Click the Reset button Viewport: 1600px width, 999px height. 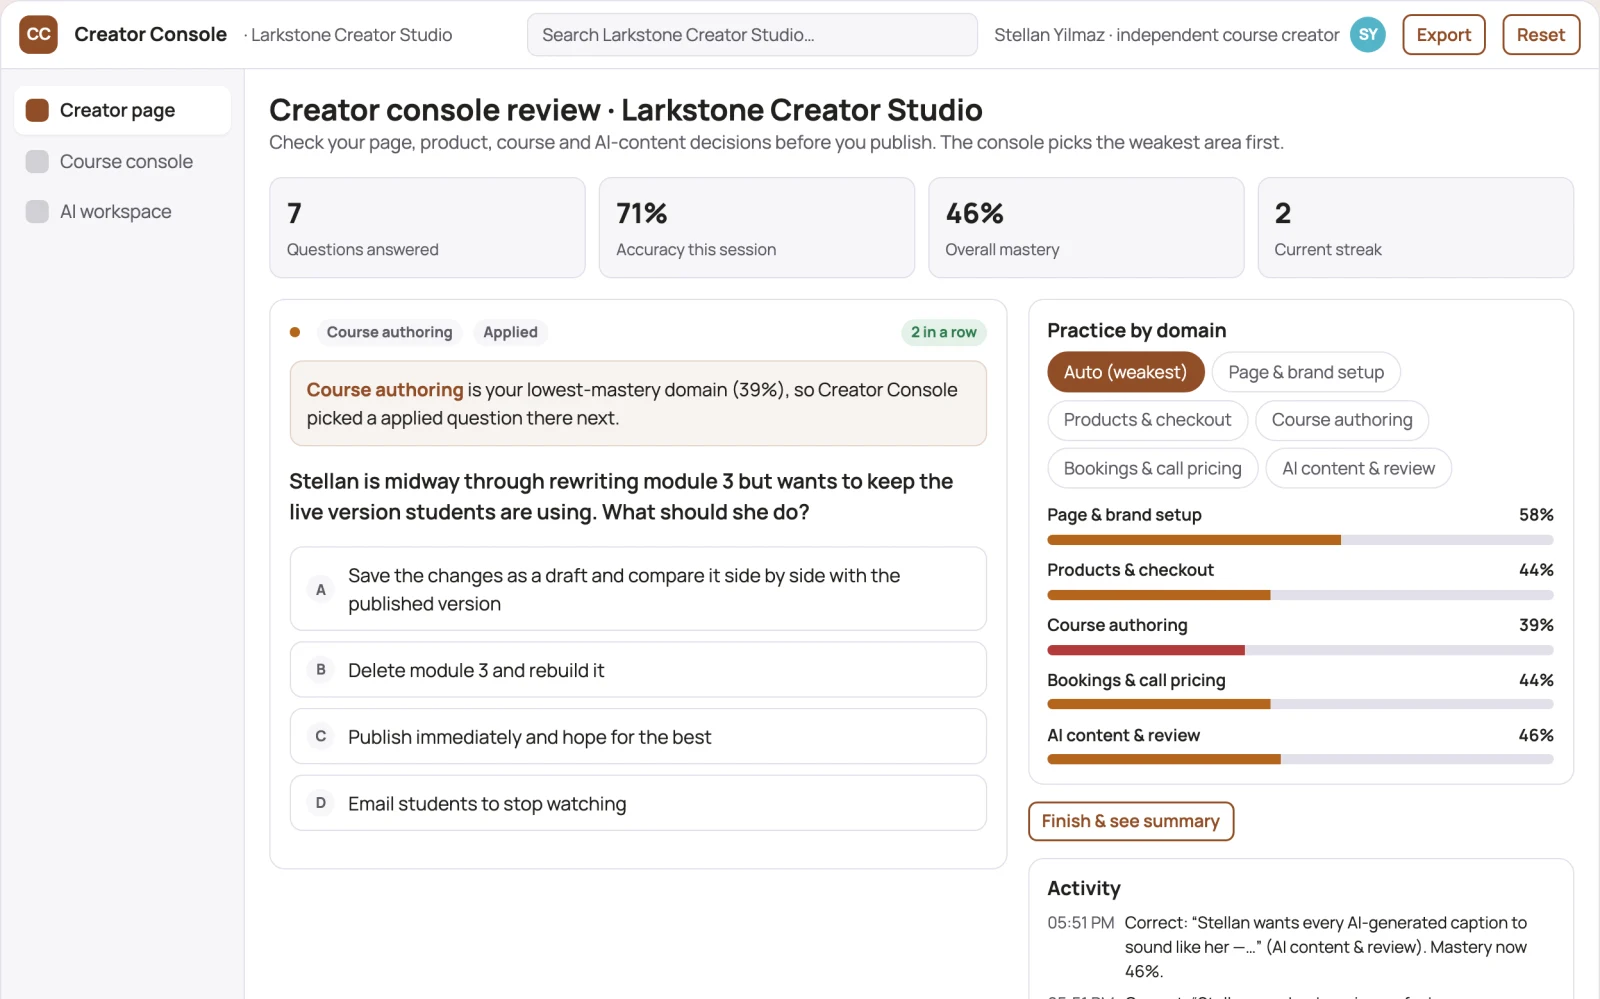(1541, 35)
